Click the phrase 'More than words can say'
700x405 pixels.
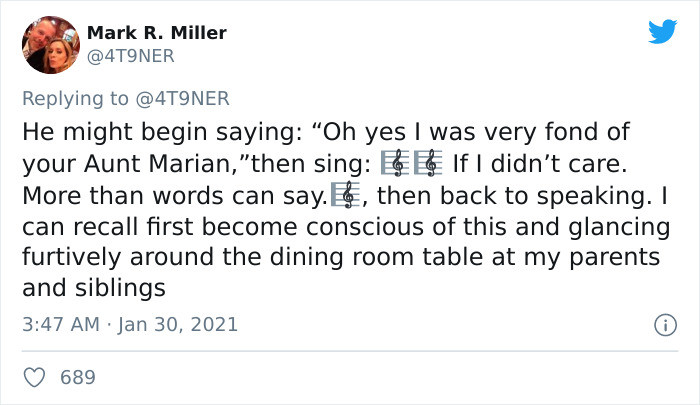pyautogui.click(x=175, y=196)
